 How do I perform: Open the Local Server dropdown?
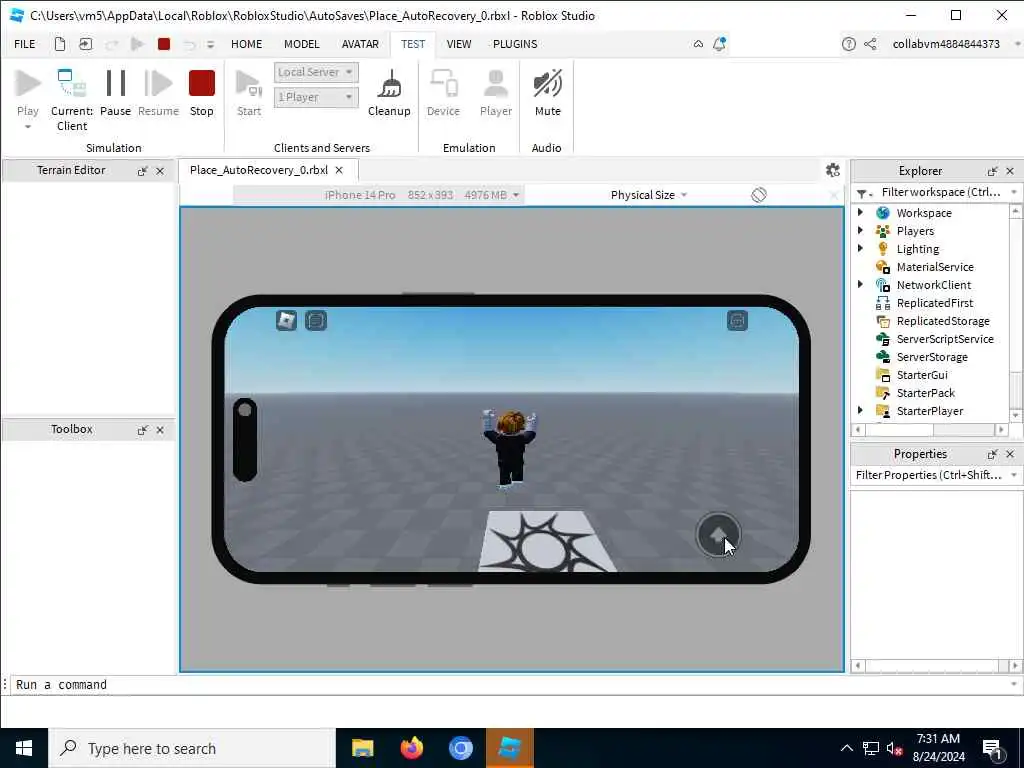tap(316, 72)
